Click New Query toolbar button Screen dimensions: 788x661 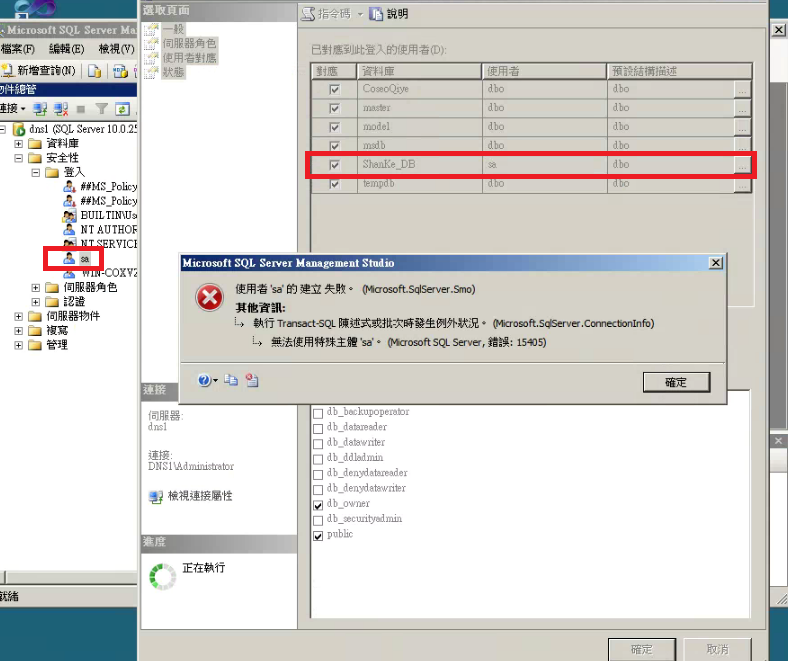click(39, 70)
